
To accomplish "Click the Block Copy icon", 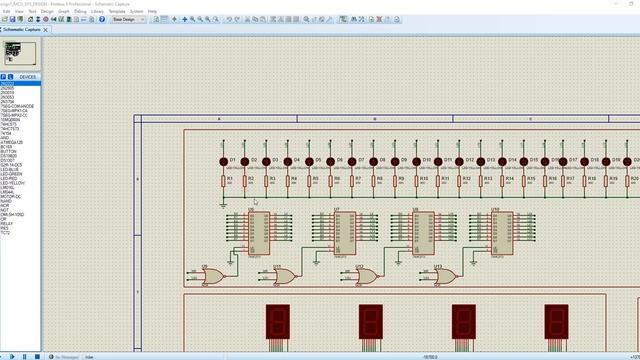I will tap(273, 19).
